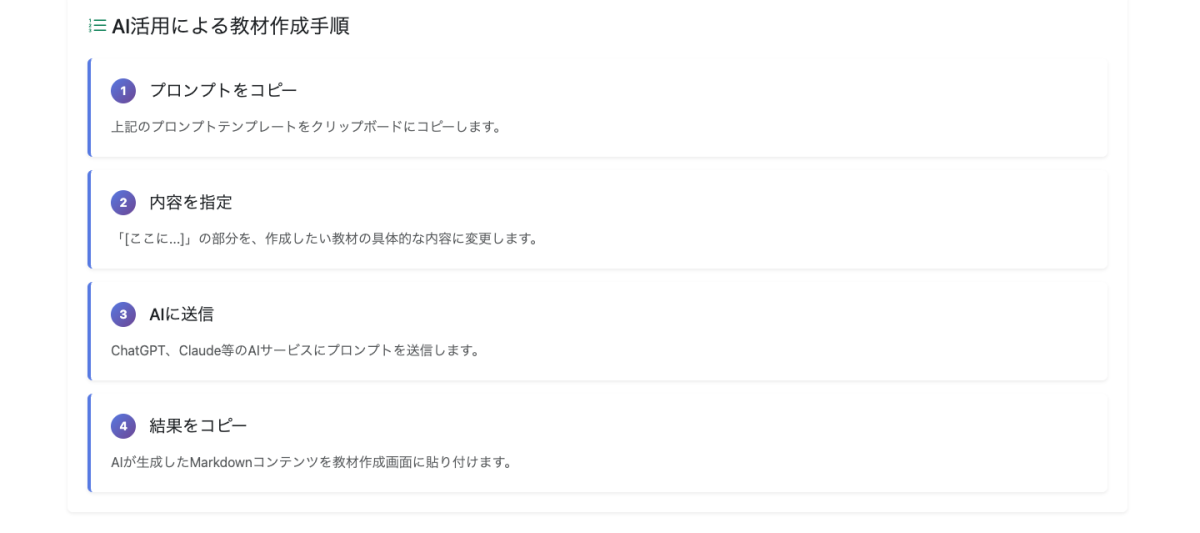This screenshot has width=1200, height=533.
Task: Click the 結果をコピー step title
Action: pos(198,427)
